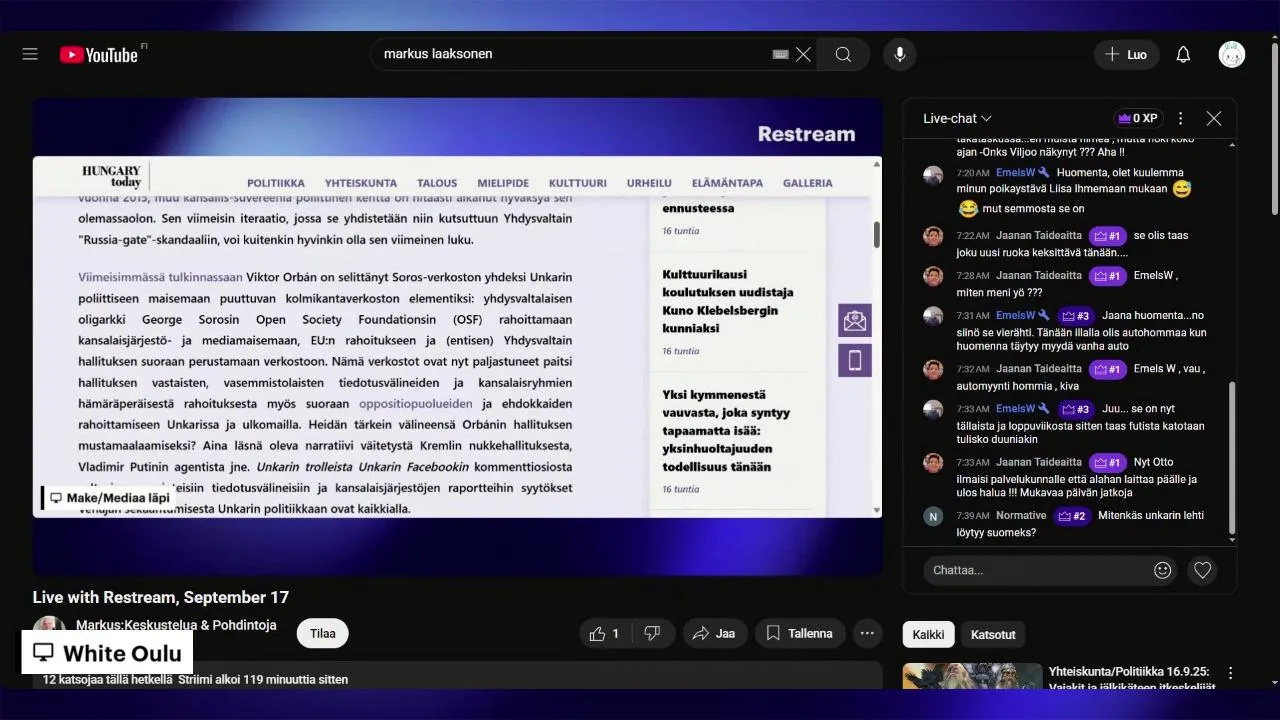Viewport: 1280px width, 720px height.
Task: Open emoji picker in chat input
Action: (x=1162, y=570)
